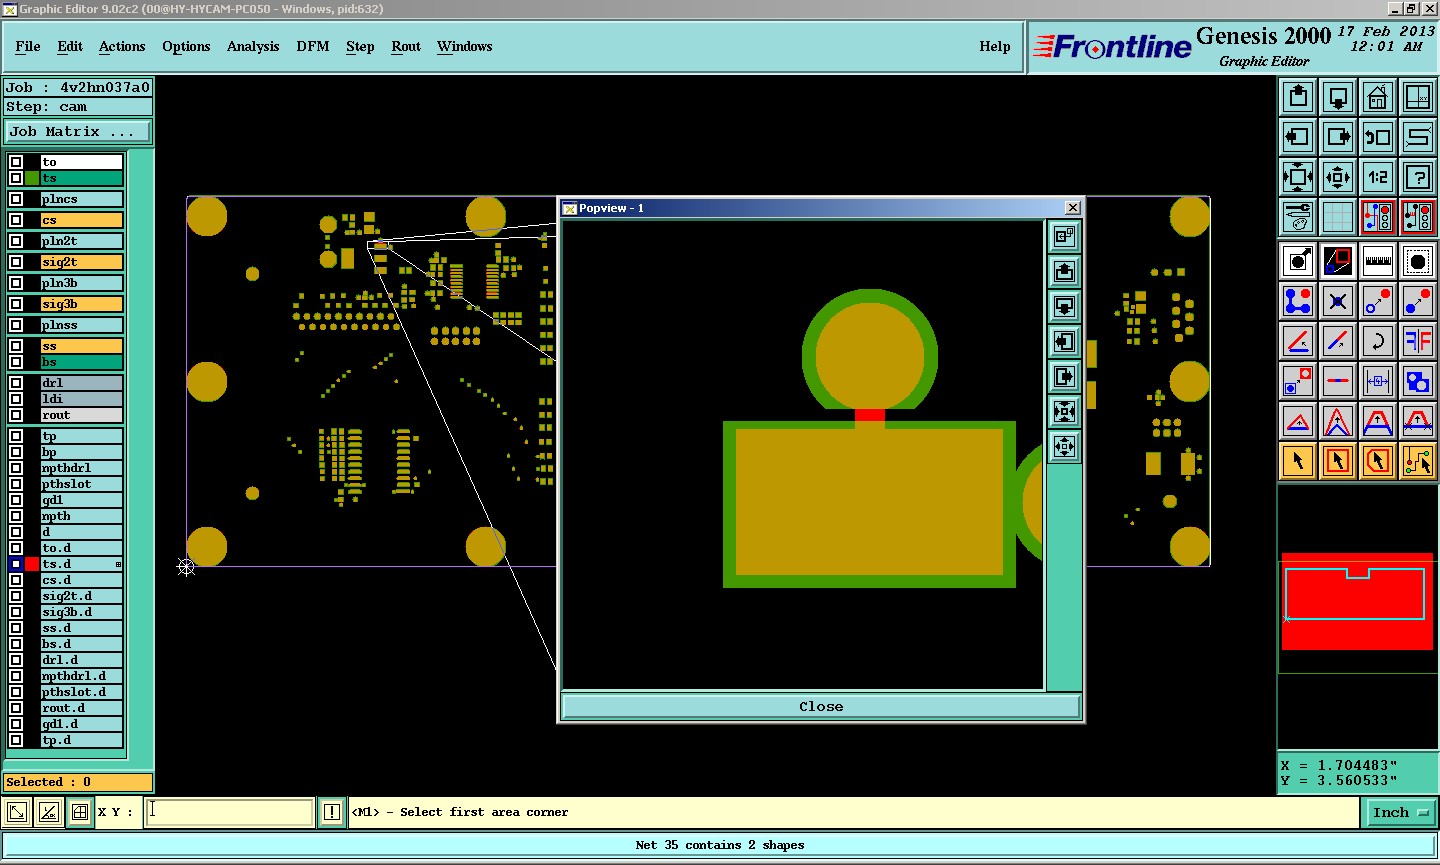1440x865 pixels.
Task: Toggle the checkbox for layer to
Action: tap(16, 162)
